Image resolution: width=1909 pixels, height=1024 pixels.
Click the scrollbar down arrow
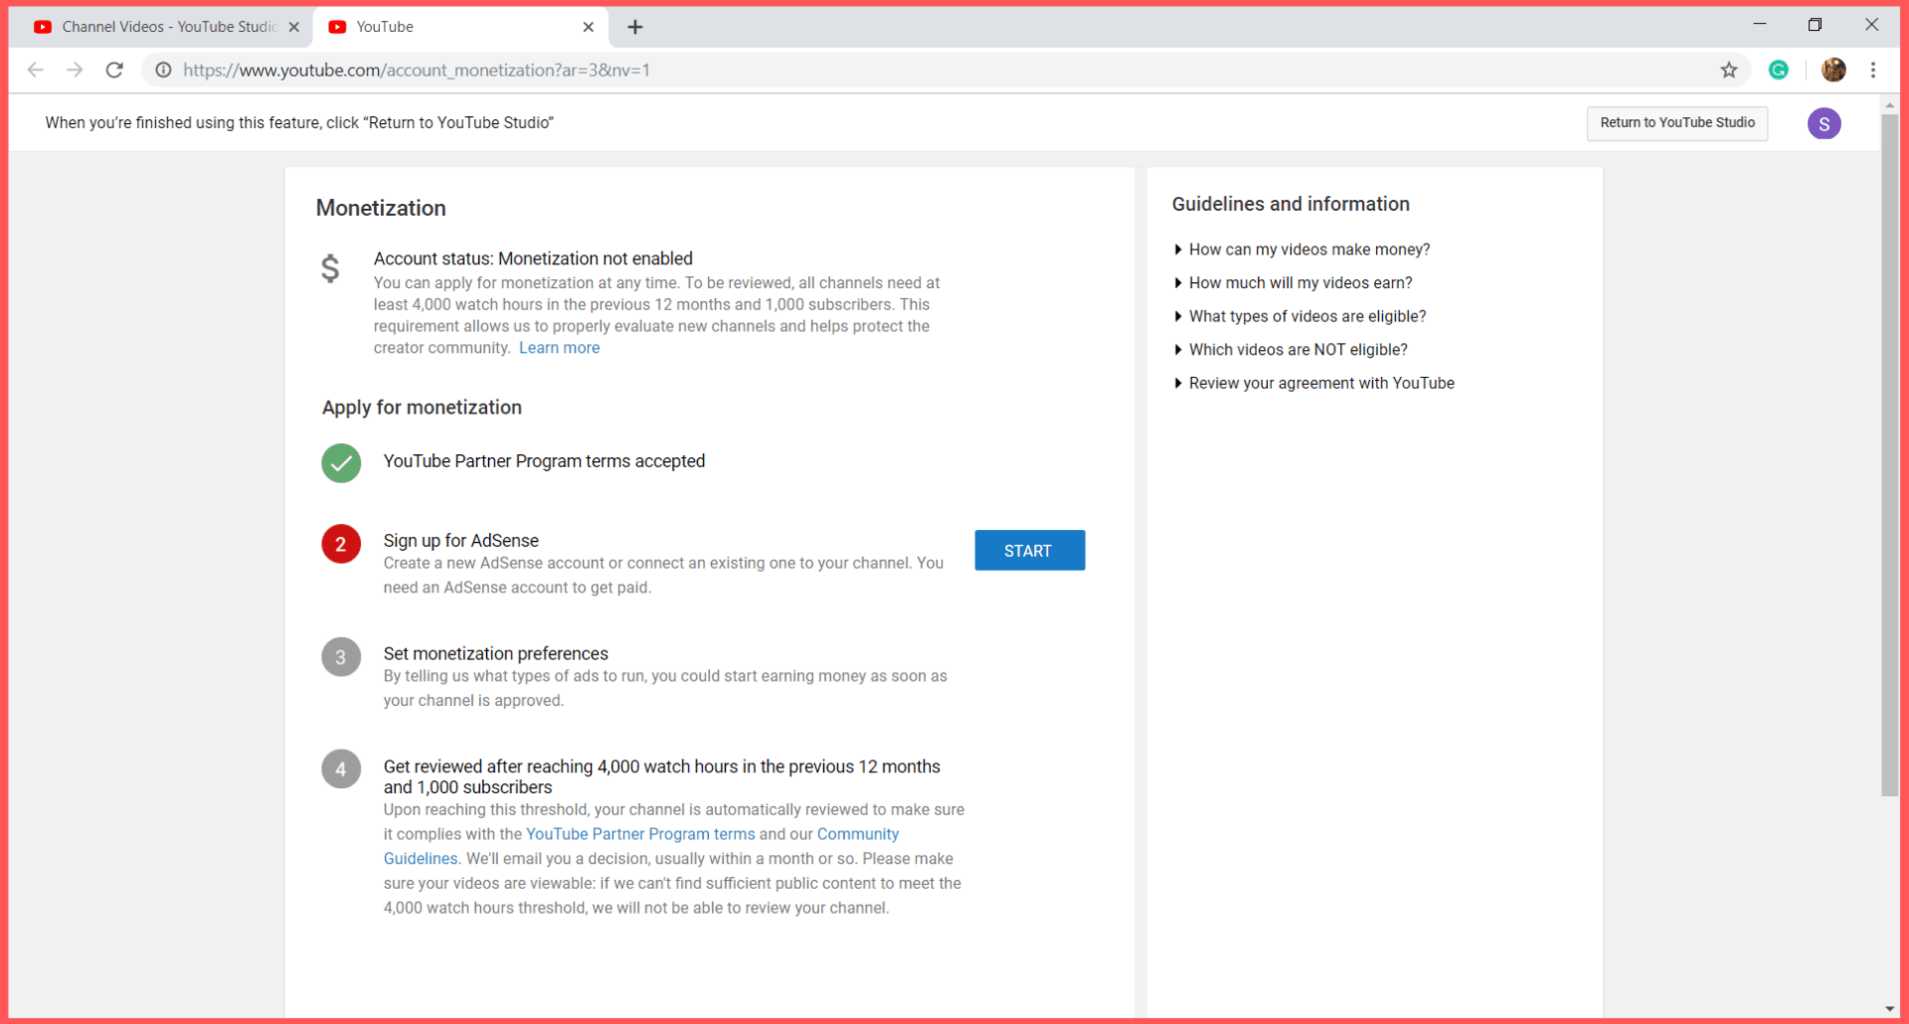point(1889,1009)
